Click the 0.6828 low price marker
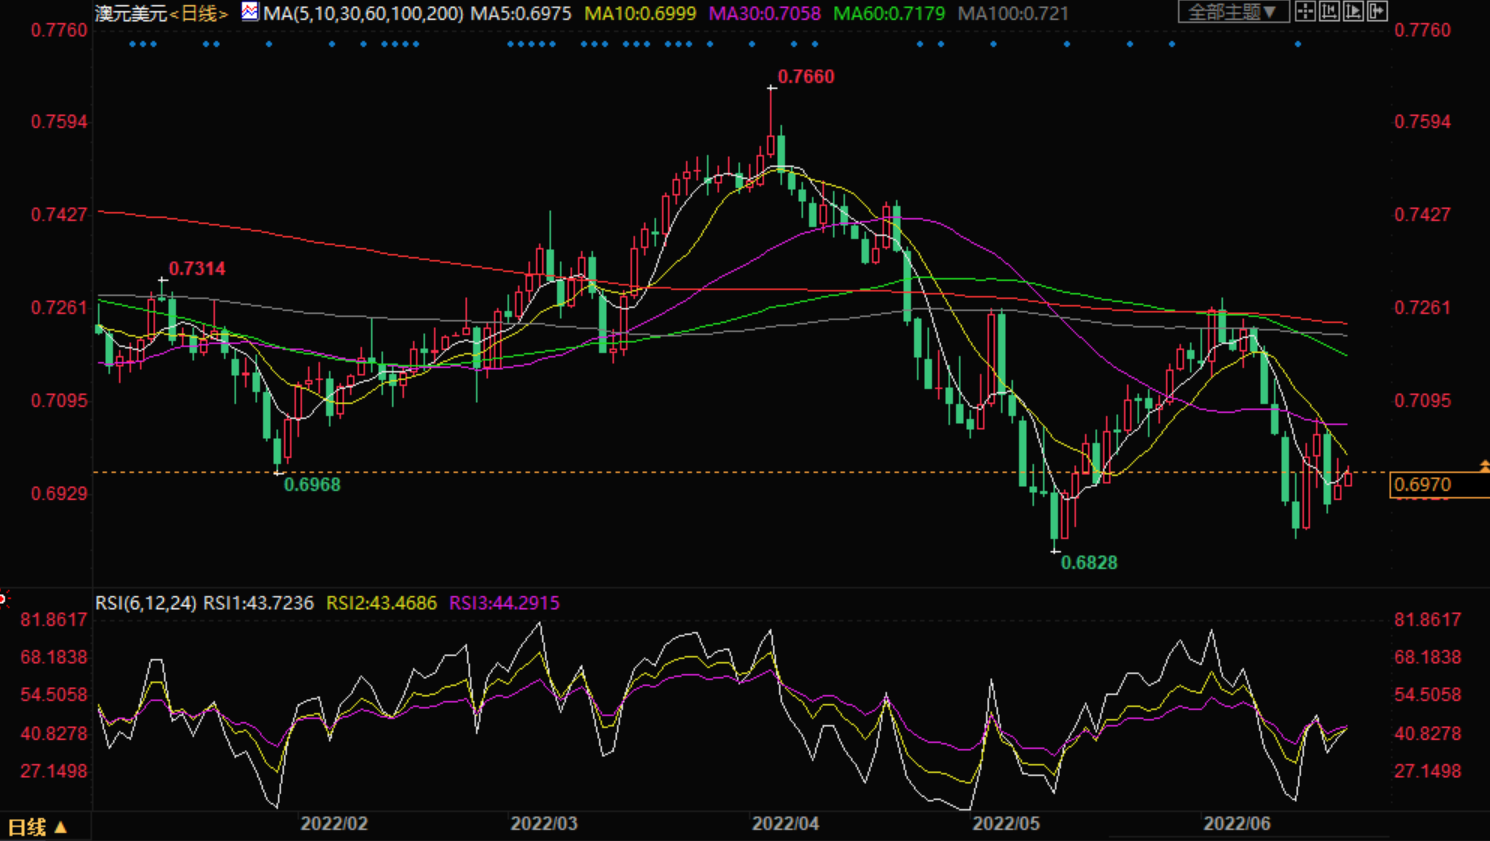Screen dimensions: 1490x841 point(1089,563)
